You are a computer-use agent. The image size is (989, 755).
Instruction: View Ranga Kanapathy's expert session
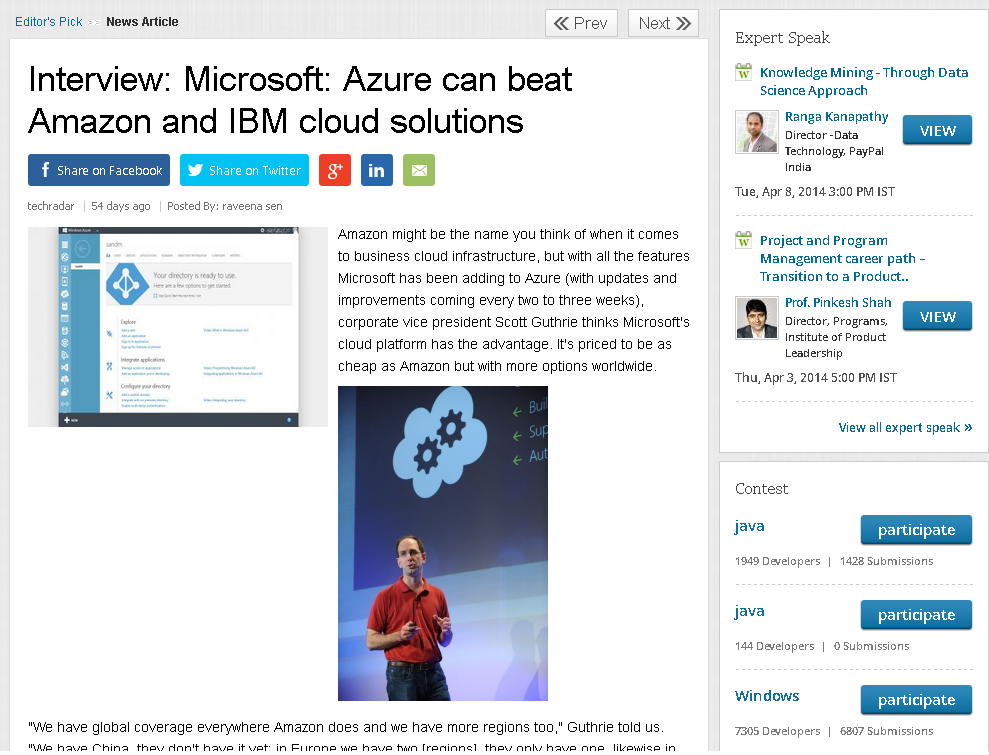(x=937, y=131)
